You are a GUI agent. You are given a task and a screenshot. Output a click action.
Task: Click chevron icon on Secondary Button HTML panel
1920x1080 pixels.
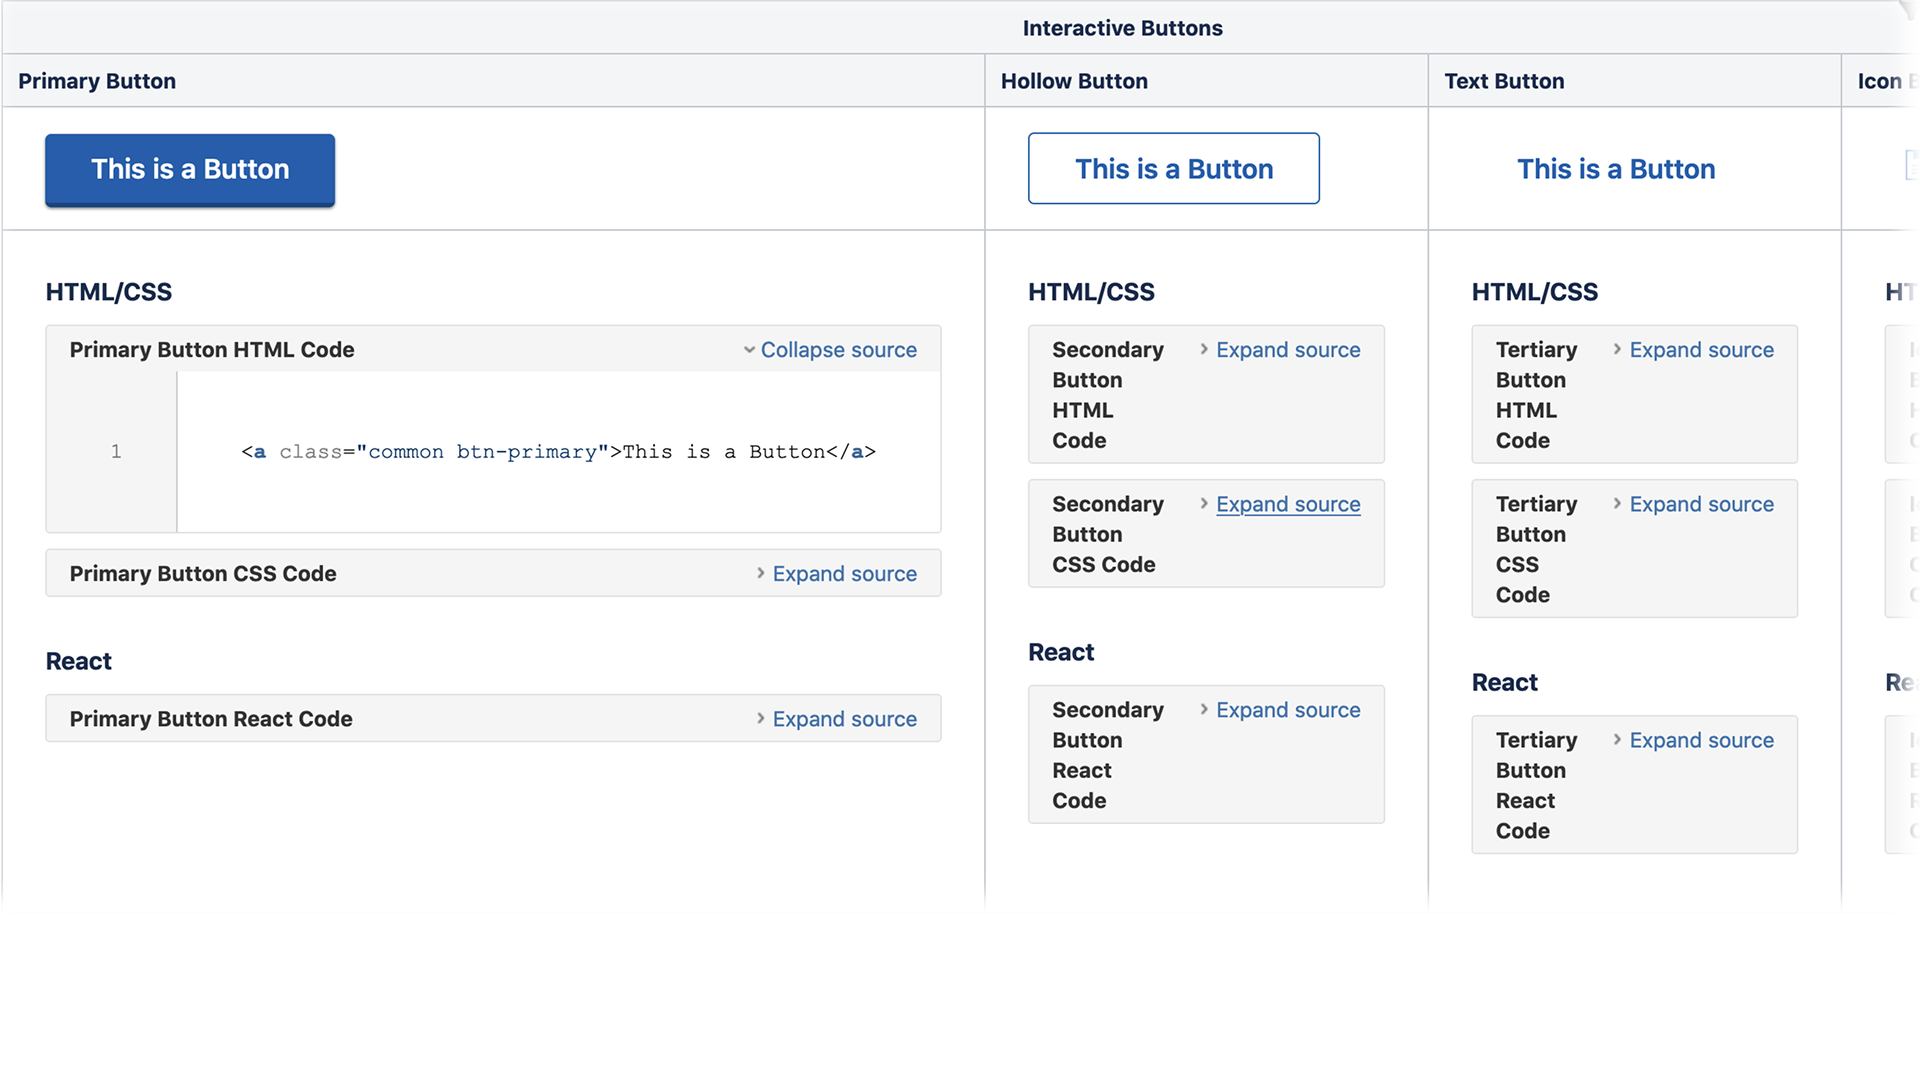pos(1204,349)
